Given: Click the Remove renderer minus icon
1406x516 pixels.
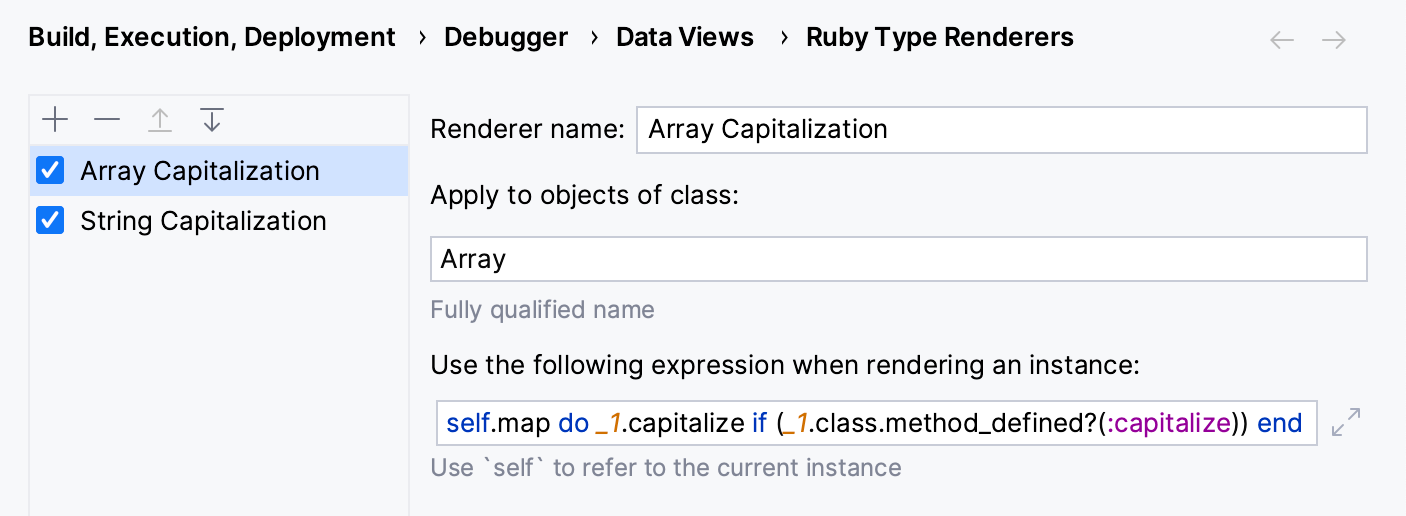Looking at the screenshot, I should pos(107,121).
